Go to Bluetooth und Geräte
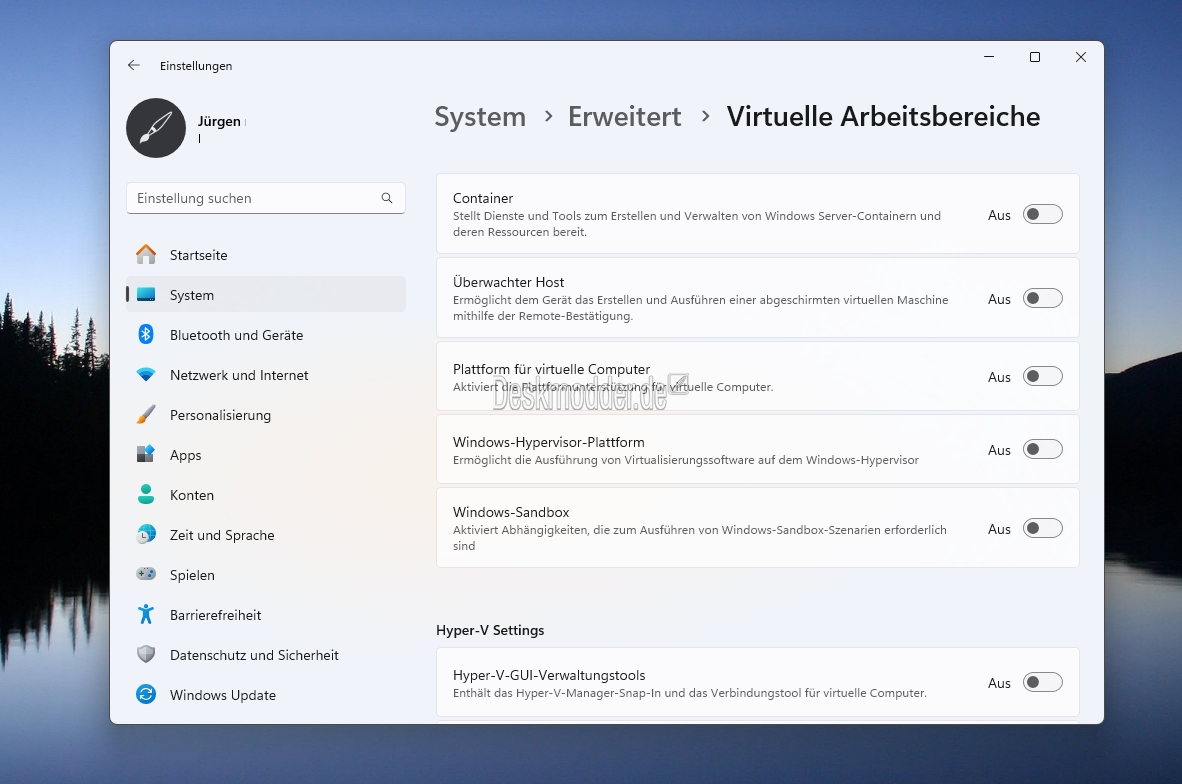Image resolution: width=1182 pixels, height=784 pixels. (266, 335)
